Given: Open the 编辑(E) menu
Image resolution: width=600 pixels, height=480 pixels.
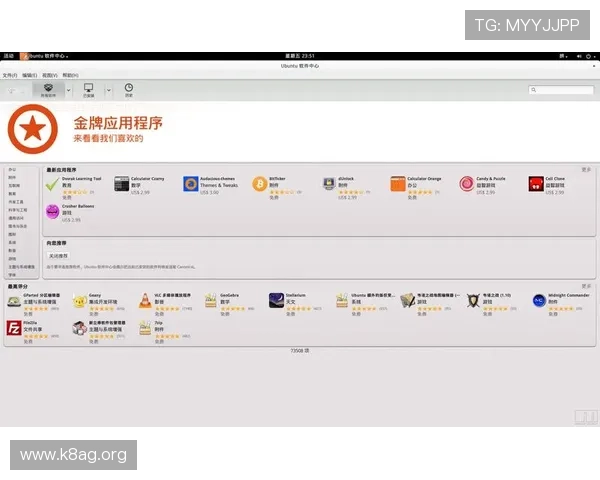Looking at the screenshot, I should (29, 75).
